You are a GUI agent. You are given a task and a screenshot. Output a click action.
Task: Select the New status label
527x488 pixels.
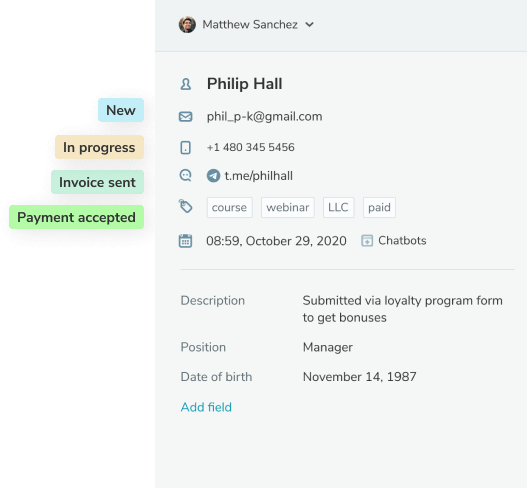(x=121, y=110)
